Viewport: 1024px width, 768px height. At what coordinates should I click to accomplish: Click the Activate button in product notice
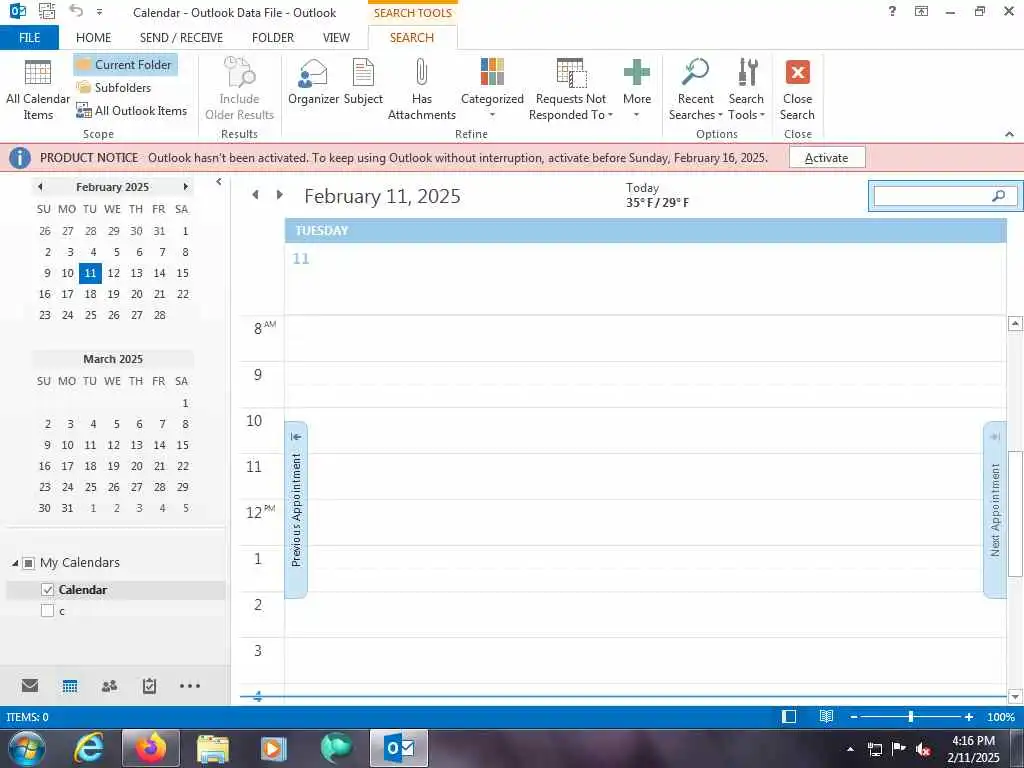[827, 157]
